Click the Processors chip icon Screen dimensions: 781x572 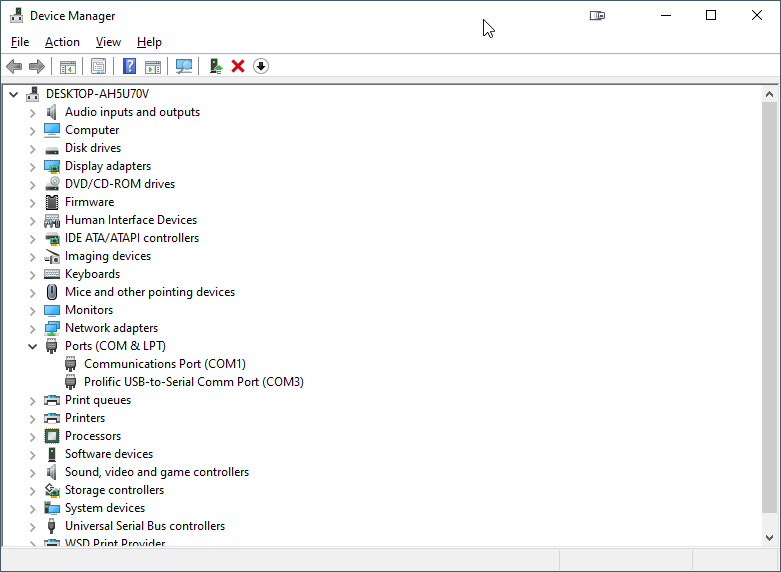52,436
